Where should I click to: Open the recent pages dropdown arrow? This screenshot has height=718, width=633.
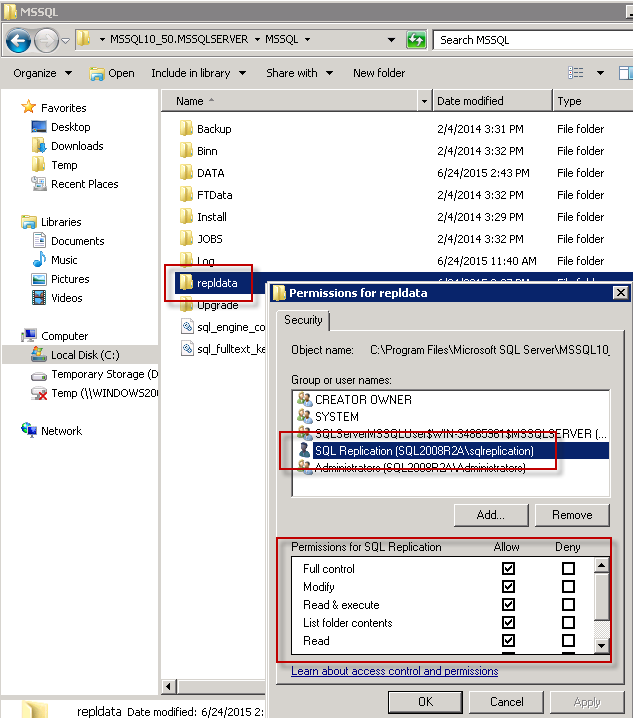tap(65, 41)
